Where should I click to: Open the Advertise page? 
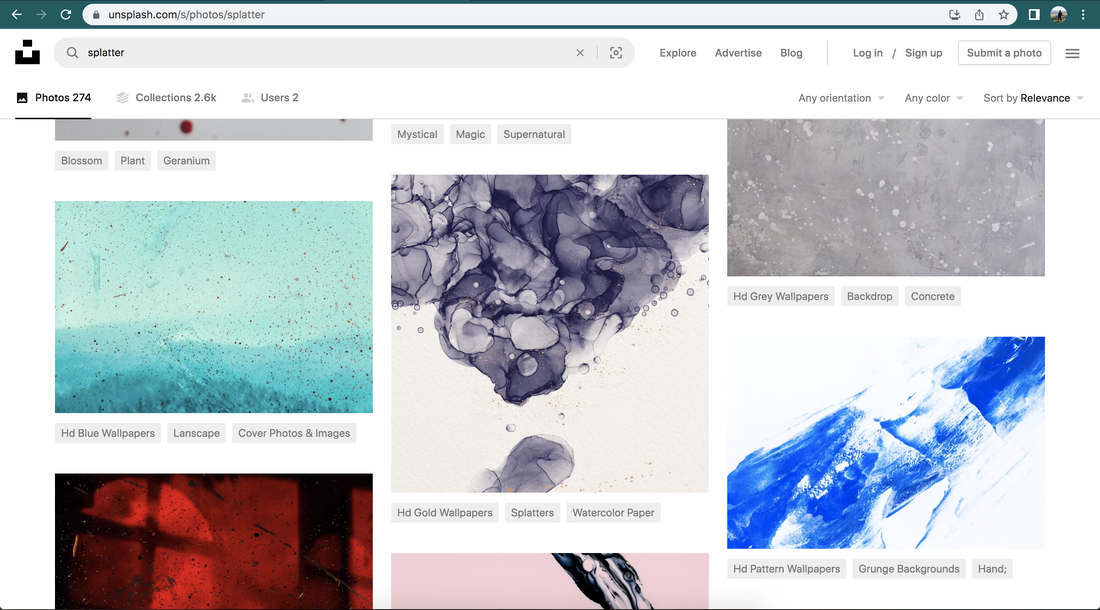click(738, 53)
